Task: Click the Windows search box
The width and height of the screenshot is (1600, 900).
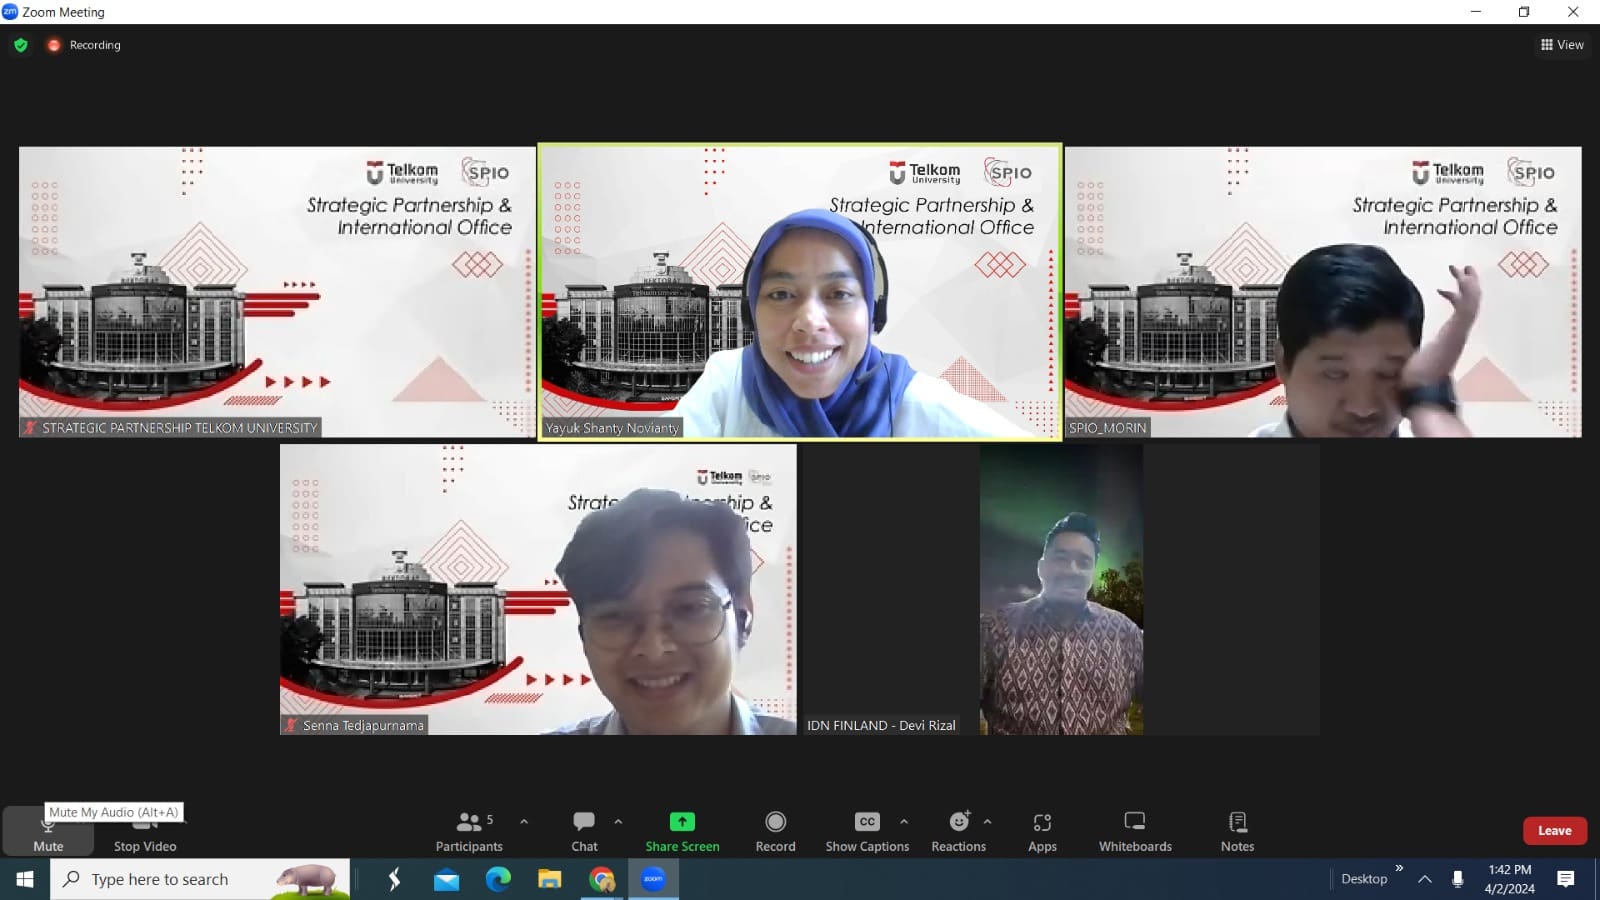Action: coord(200,879)
